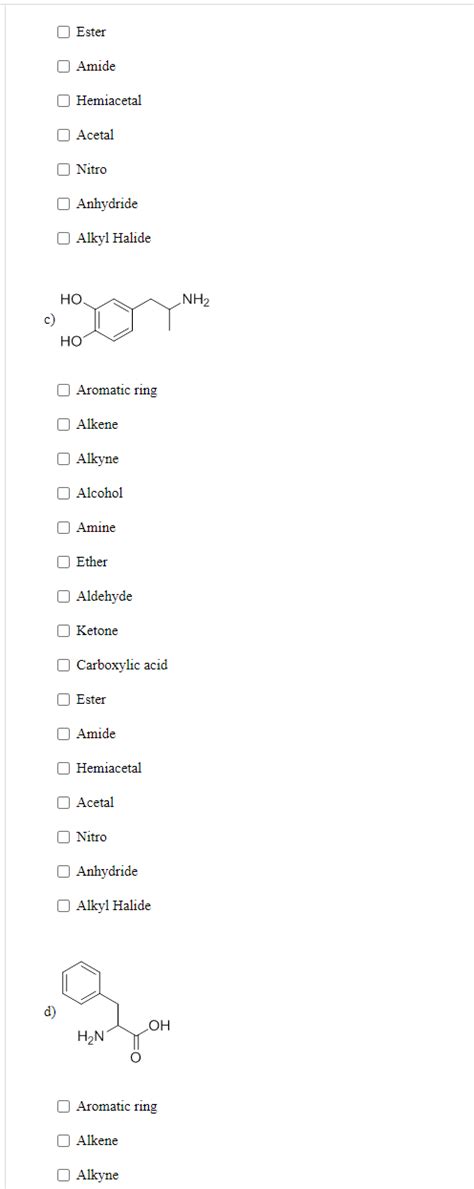Select Alkyne under the question d molecule
Image resolution: width=474 pixels, height=1189 pixels.
coord(64,1175)
